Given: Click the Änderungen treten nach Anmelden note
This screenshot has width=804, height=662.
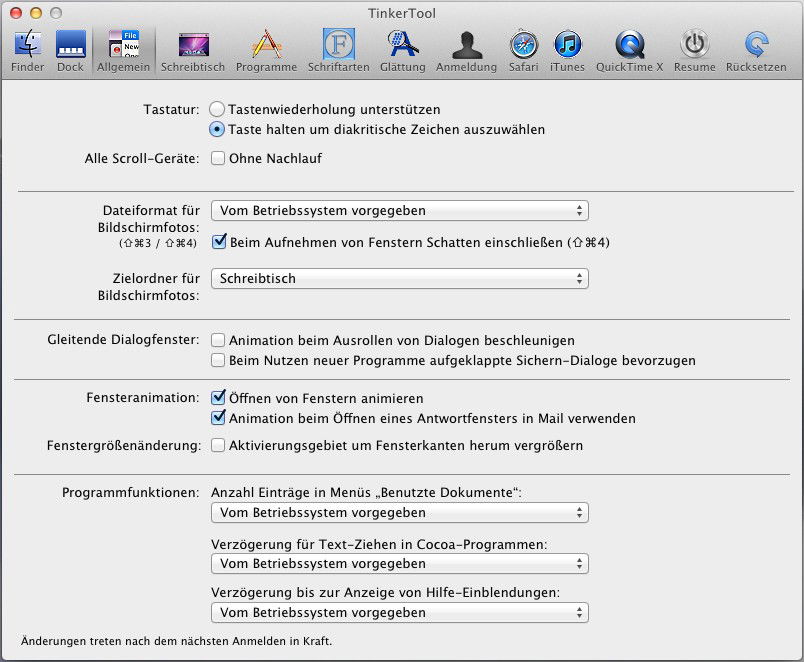Looking at the screenshot, I should pos(176,641).
